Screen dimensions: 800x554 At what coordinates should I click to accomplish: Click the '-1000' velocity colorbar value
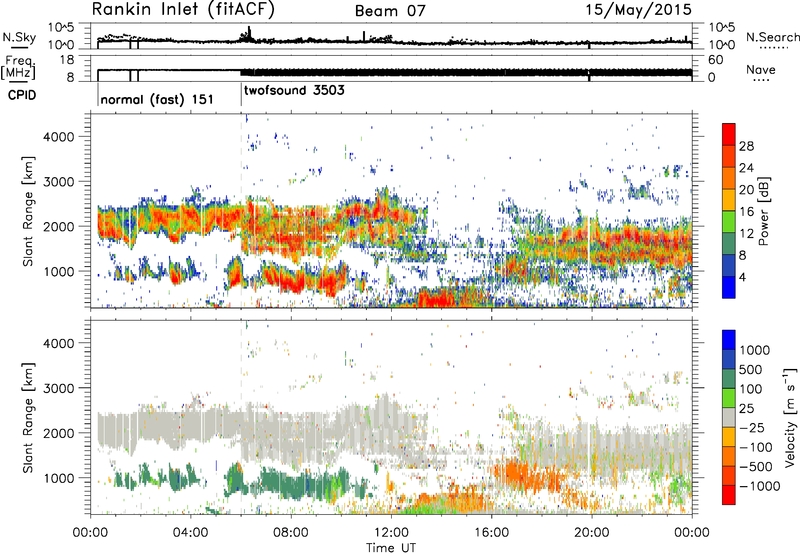point(760,486)
